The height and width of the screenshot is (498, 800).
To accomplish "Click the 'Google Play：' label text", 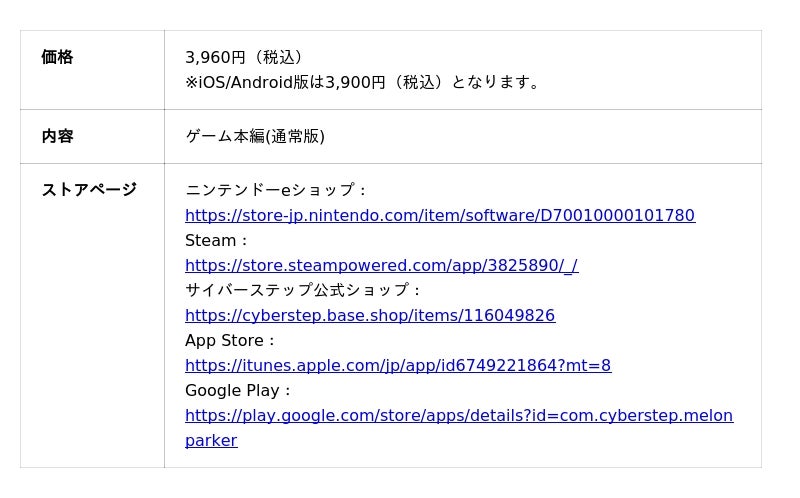I will (x=239, y=391).
